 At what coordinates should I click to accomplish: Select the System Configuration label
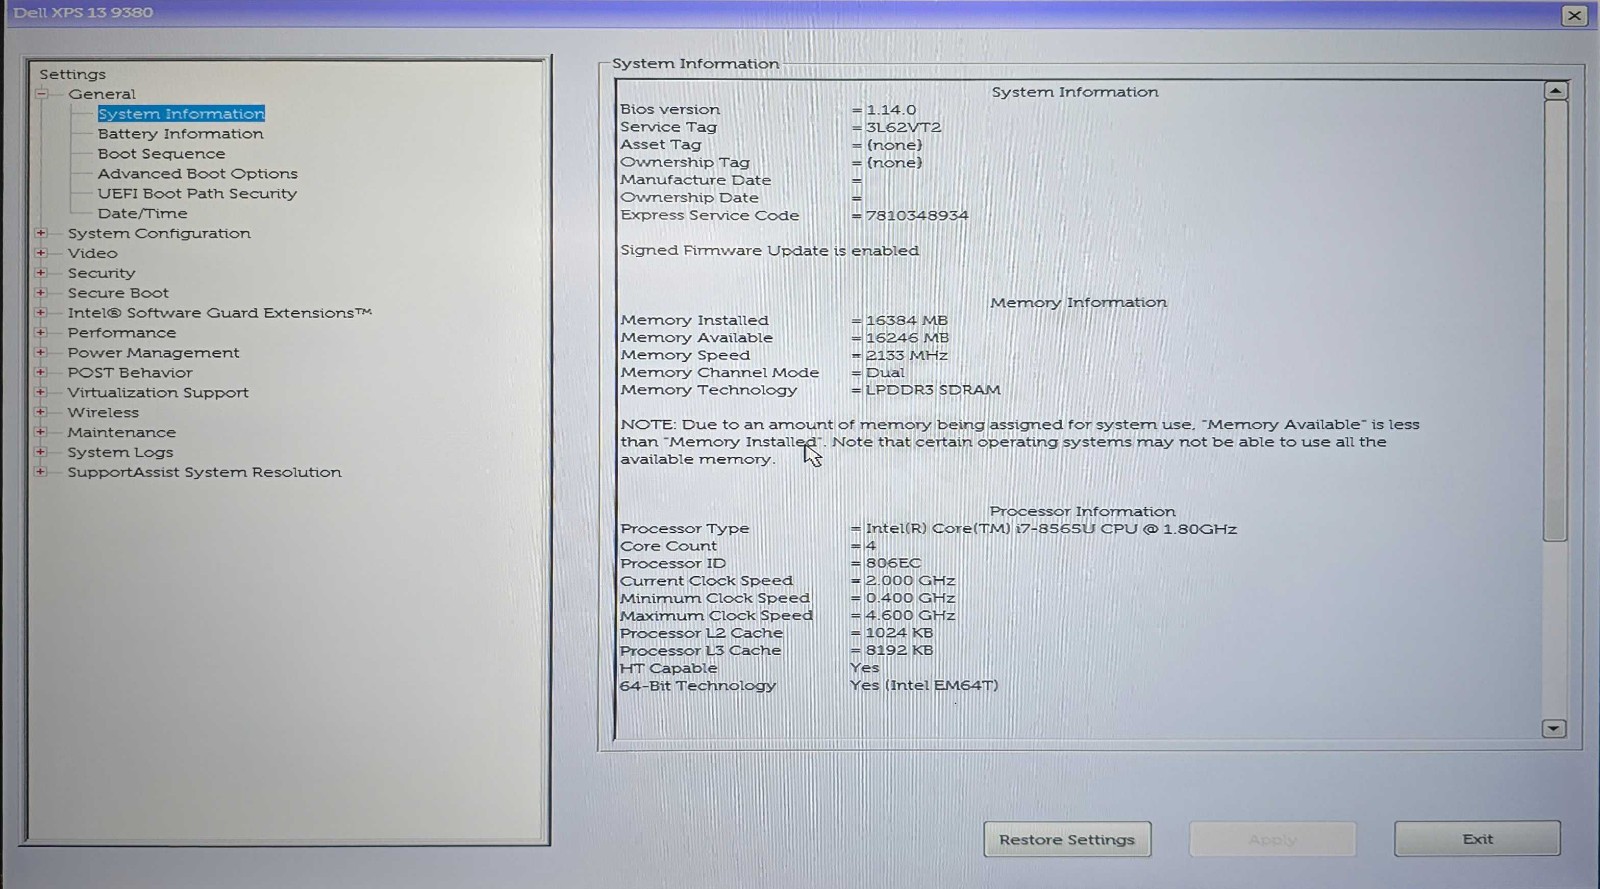(x=159, y=233)
